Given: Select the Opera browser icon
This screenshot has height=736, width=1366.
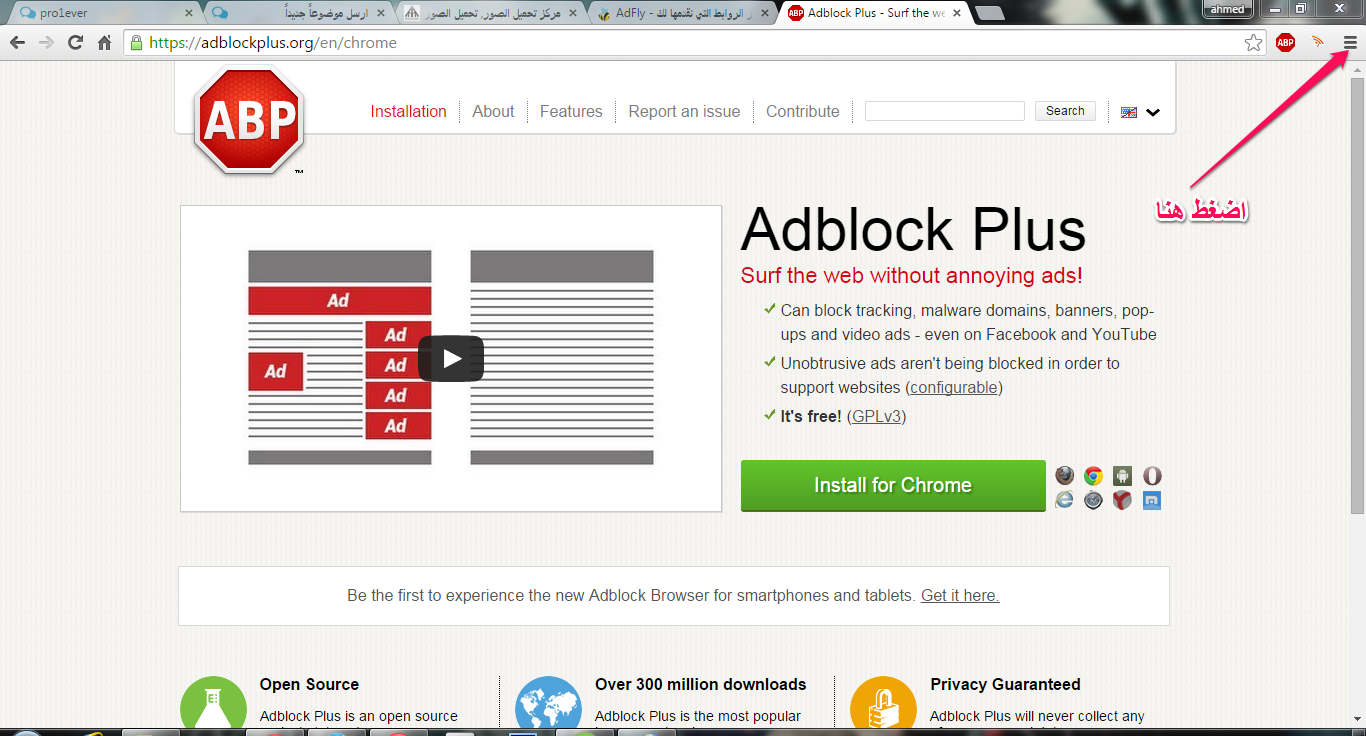Looking at the screenshot, I should 1152,476.
